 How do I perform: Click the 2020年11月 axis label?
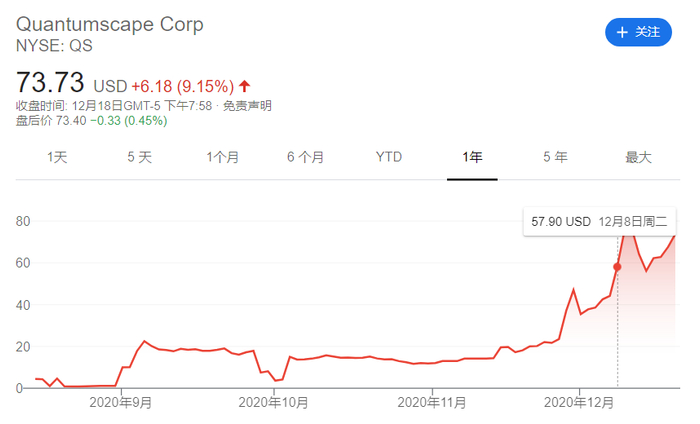[432, 402]
